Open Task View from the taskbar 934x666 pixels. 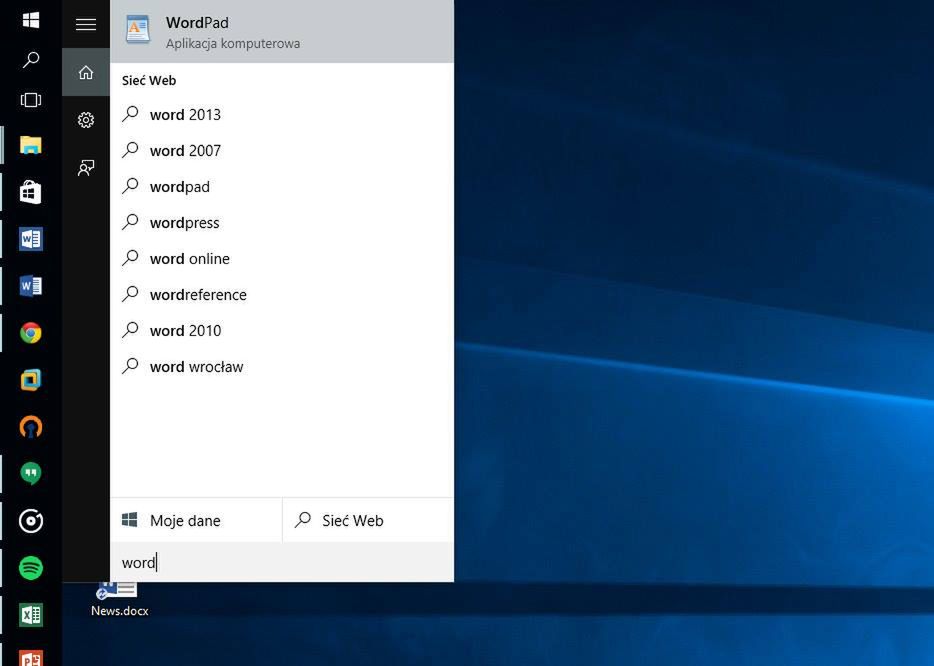[x=31, y=99]
